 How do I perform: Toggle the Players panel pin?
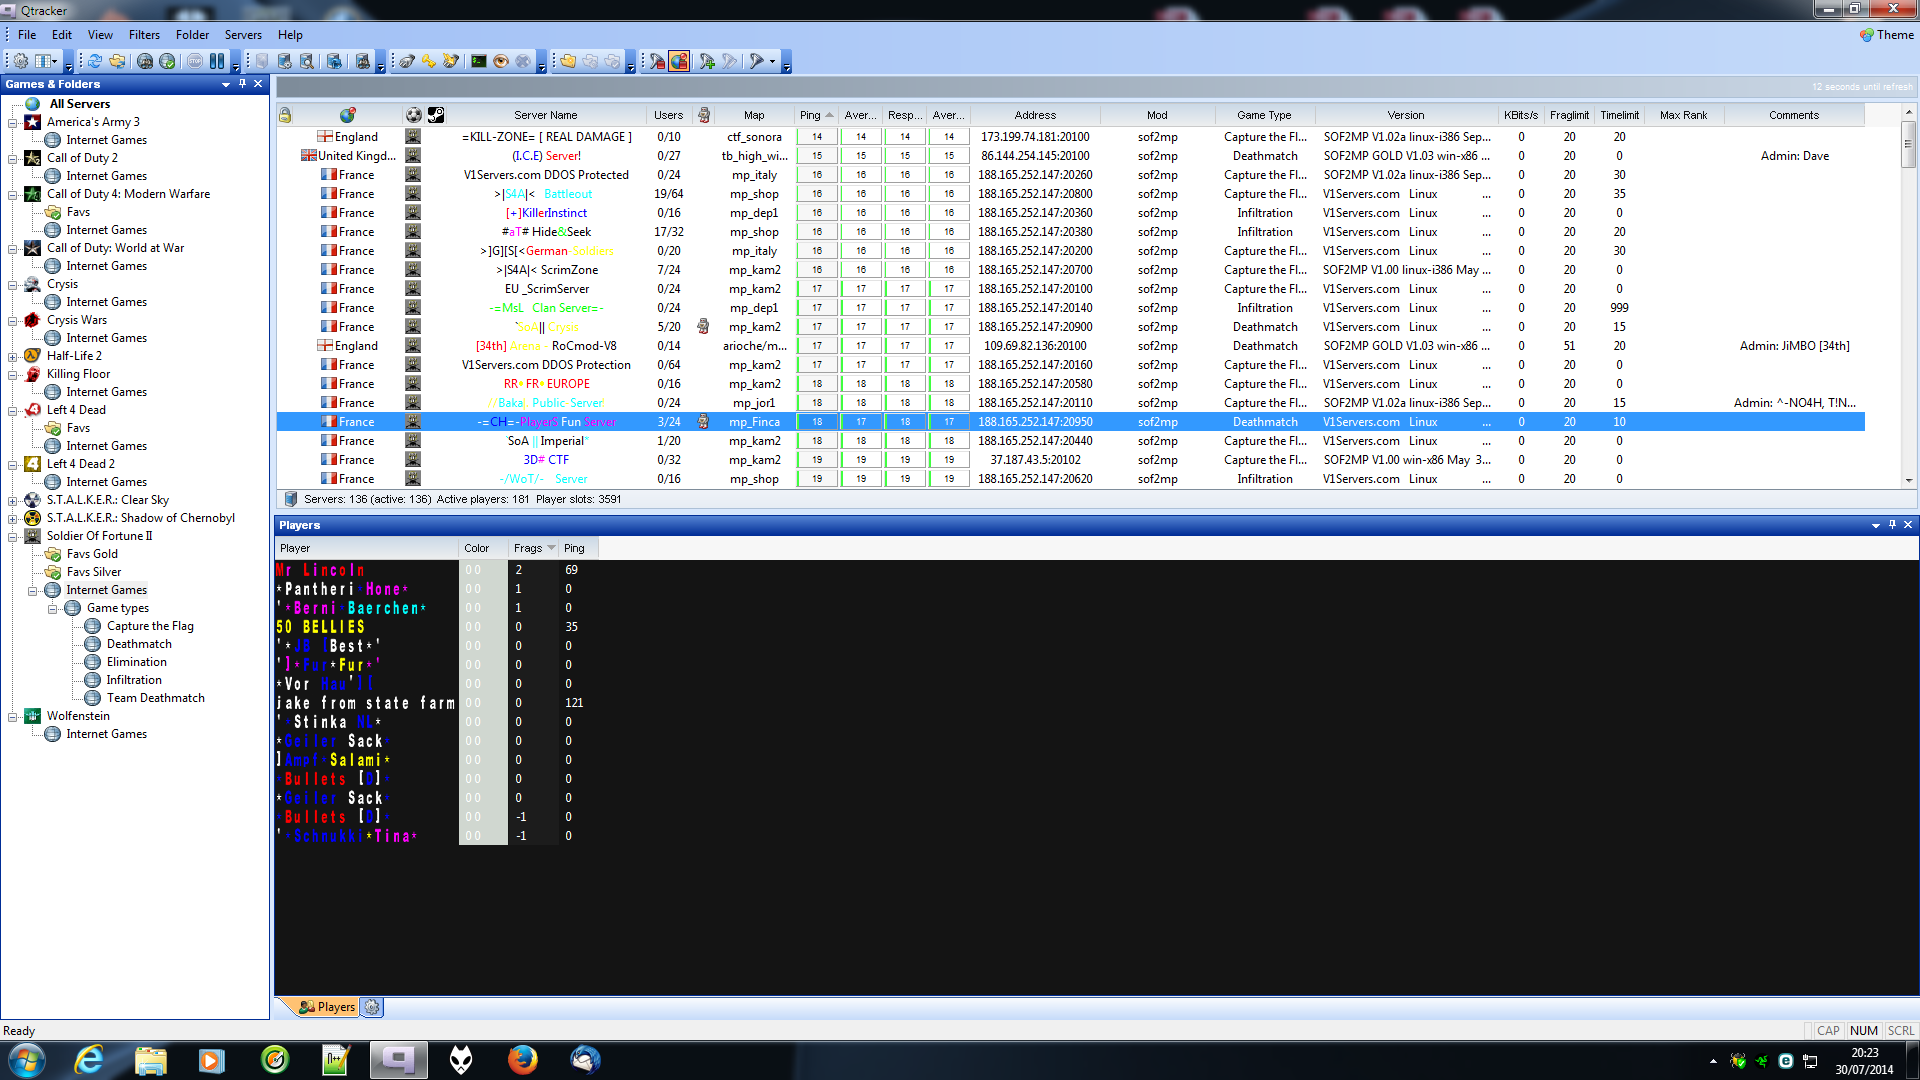[x=1892, y=525]
